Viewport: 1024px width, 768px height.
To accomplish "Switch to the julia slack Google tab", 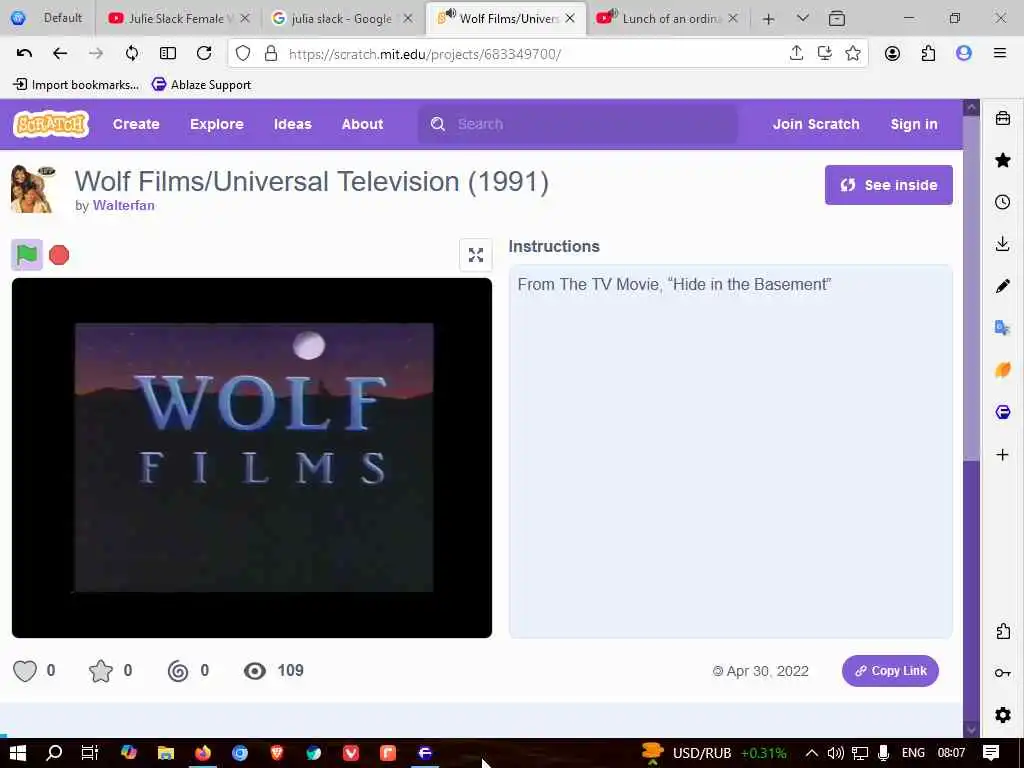I will [x=342, y=18].
